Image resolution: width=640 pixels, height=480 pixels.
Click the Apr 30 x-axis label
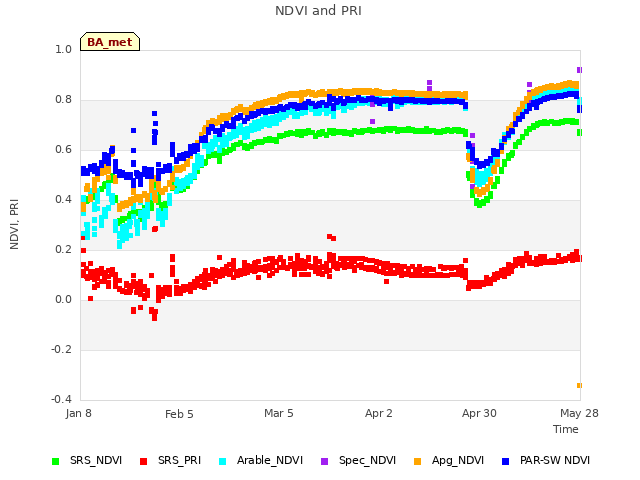pyautogui.click(x=479, y=413)
